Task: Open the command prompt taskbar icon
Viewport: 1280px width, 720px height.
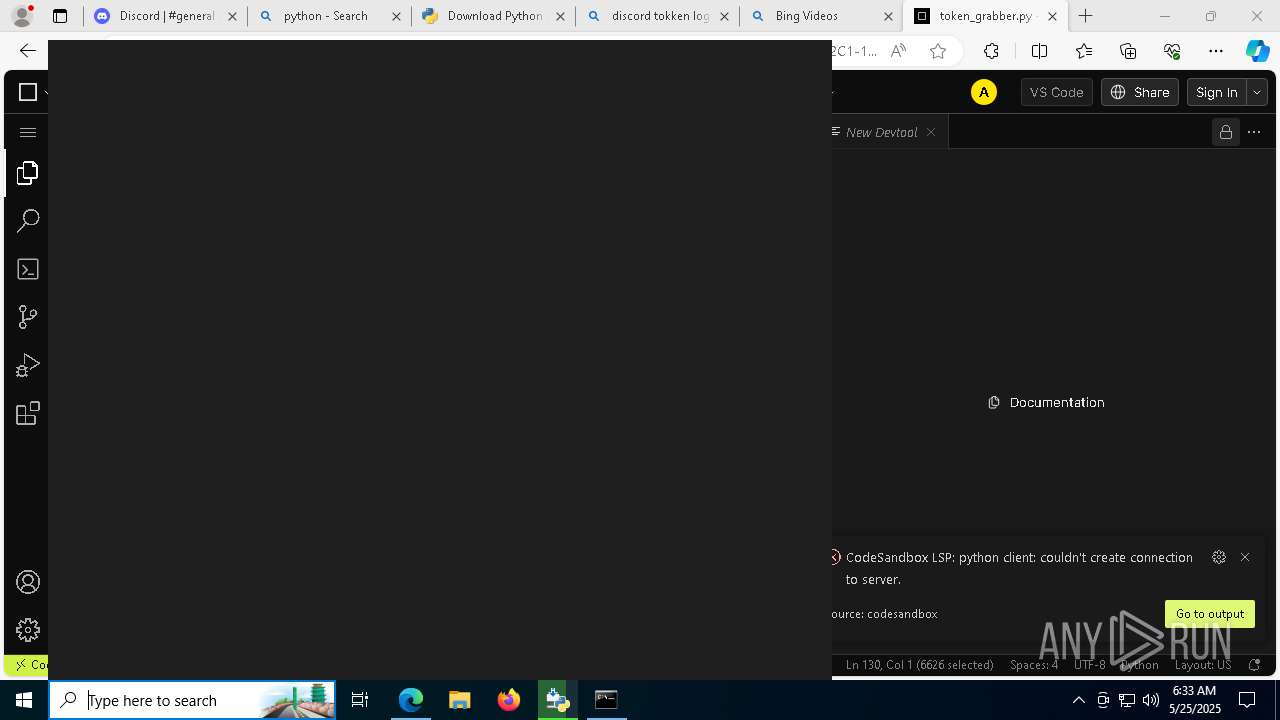Action: tap(606, 700)
